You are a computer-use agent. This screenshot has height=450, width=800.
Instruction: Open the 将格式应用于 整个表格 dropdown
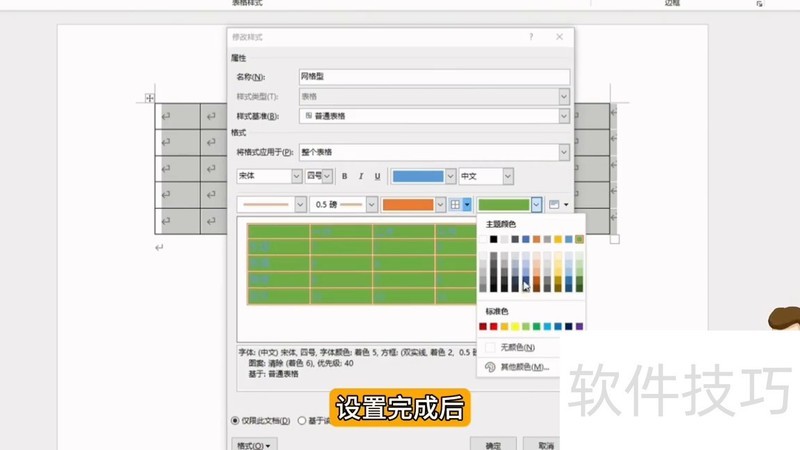[x=564, y=152]
